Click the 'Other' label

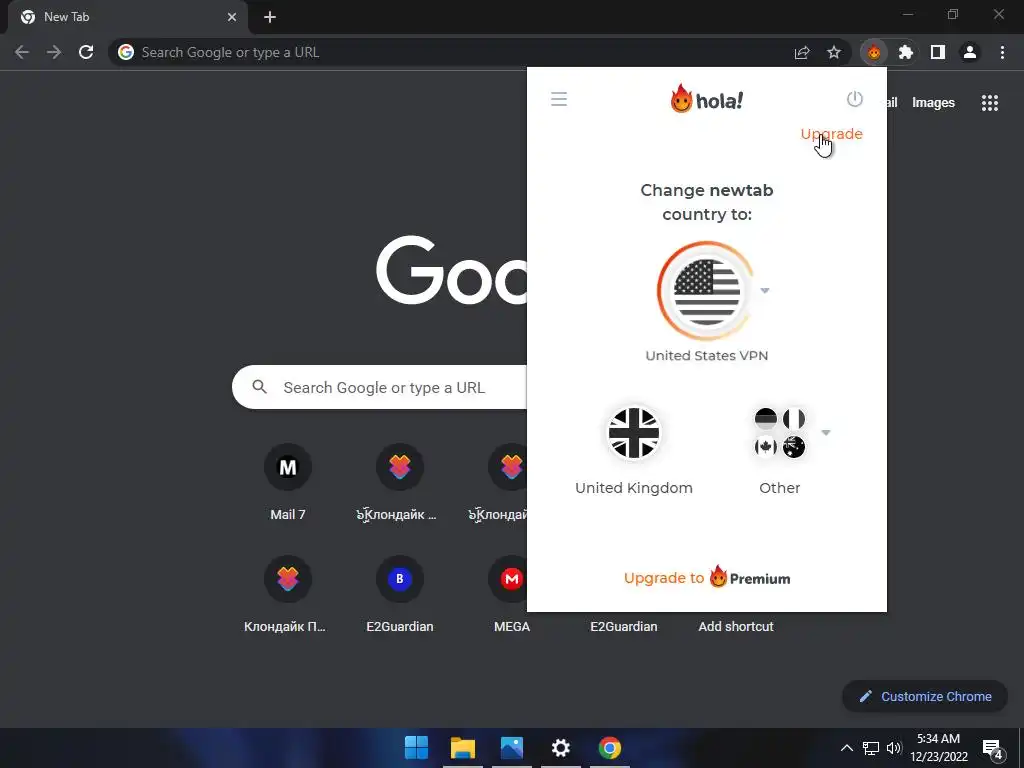click(x=780, y=488)
